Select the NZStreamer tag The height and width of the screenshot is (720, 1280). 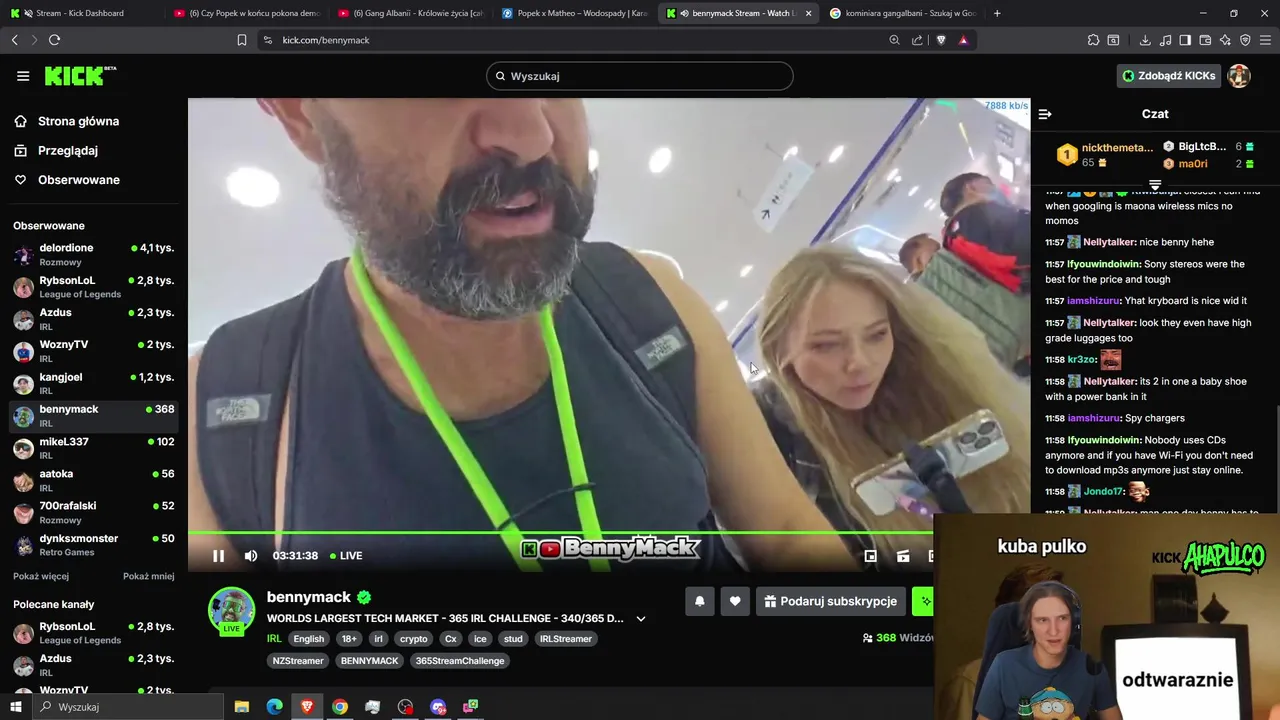pyautogui.click(x=298, y=661)
